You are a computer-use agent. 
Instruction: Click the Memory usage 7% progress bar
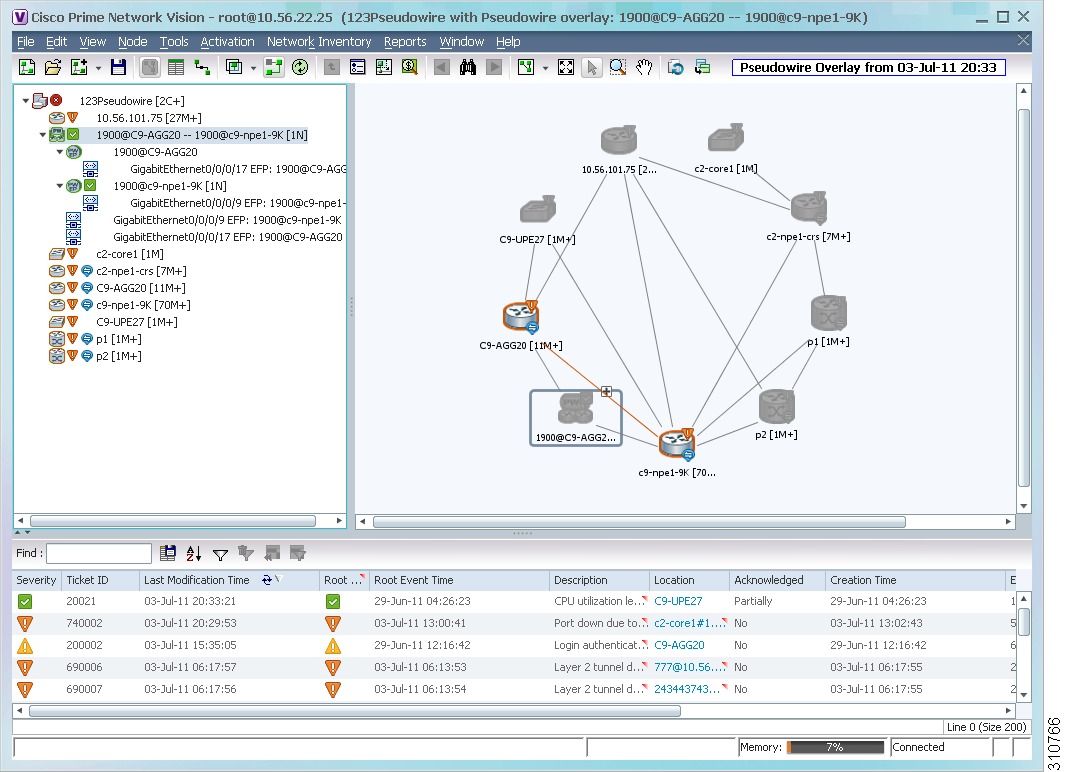pos(835,747)
